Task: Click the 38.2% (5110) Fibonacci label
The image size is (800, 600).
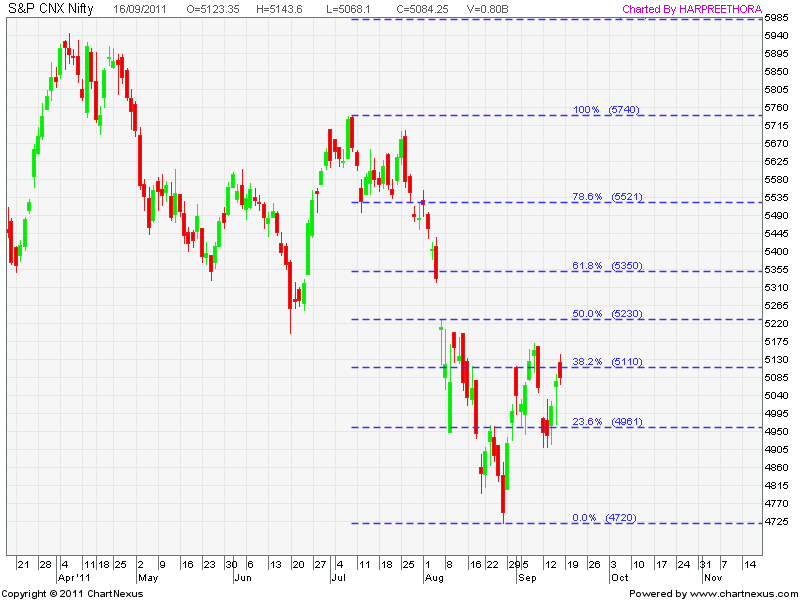Action: pos(607,361)
